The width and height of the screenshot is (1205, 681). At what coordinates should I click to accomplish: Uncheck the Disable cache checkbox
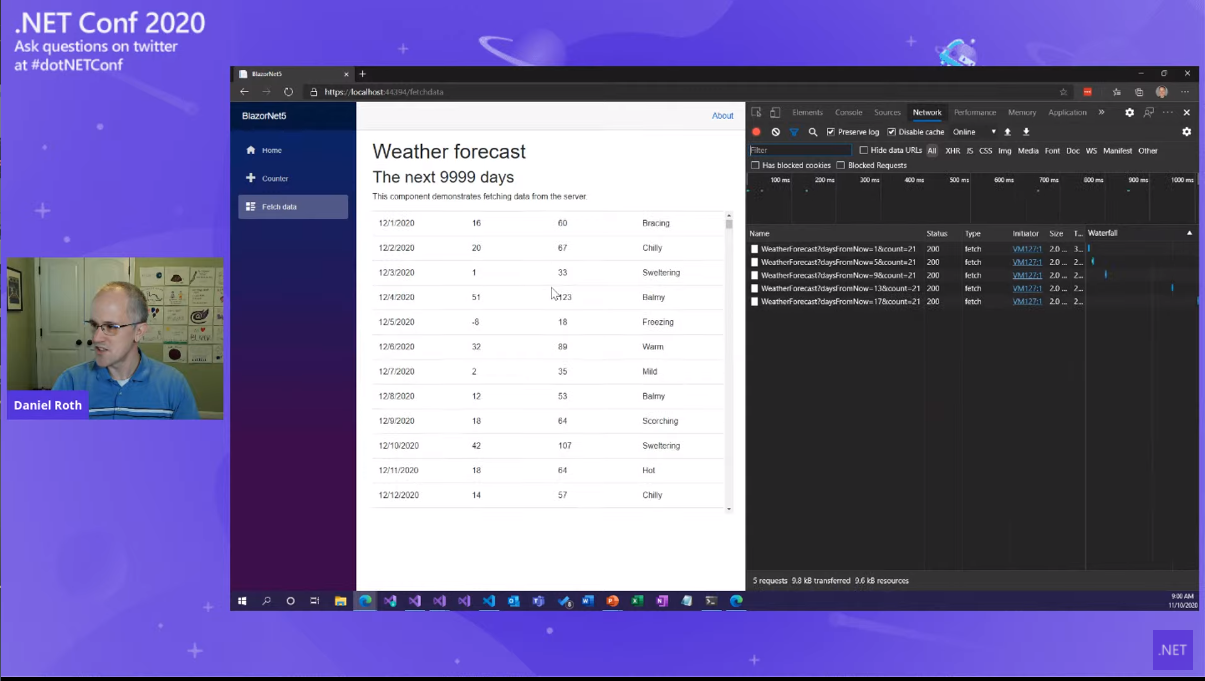click(891, 132)
